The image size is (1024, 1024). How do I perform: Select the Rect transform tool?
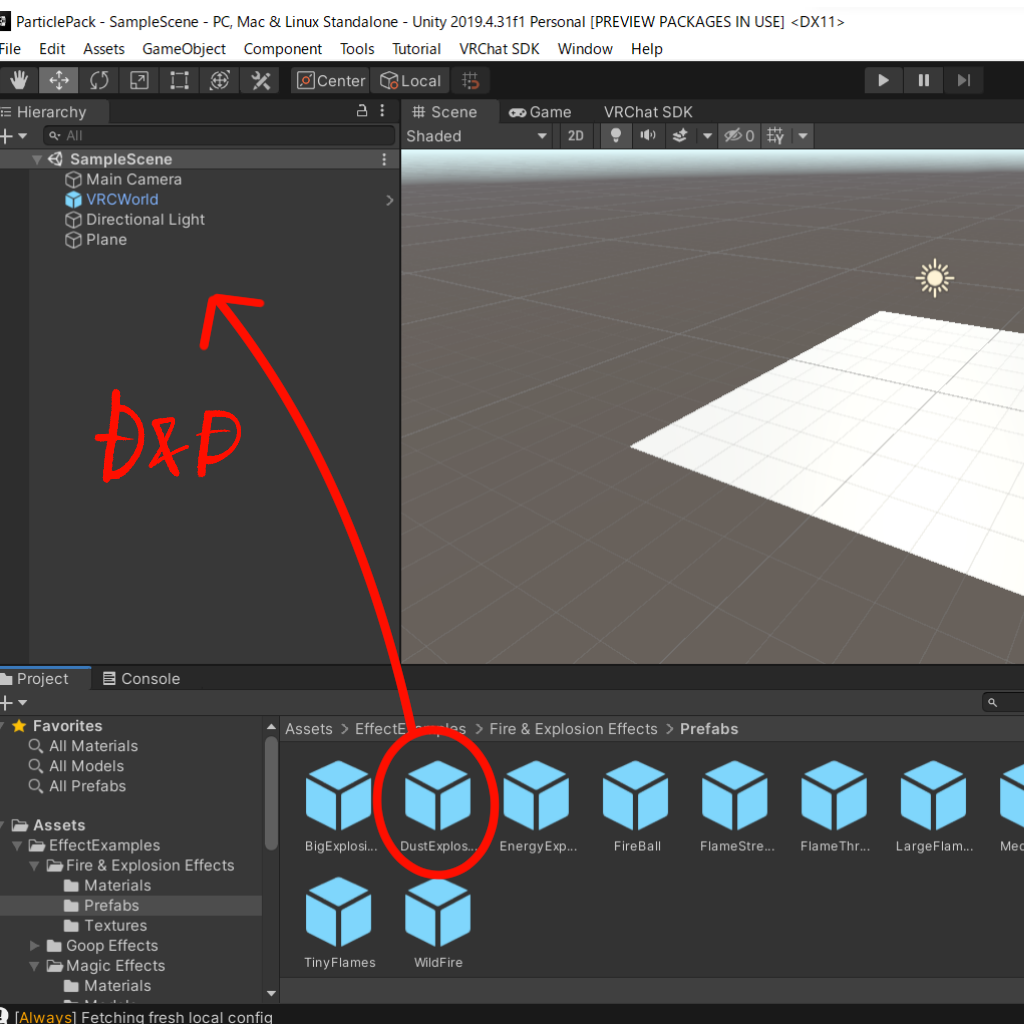[x=179, y=80]
